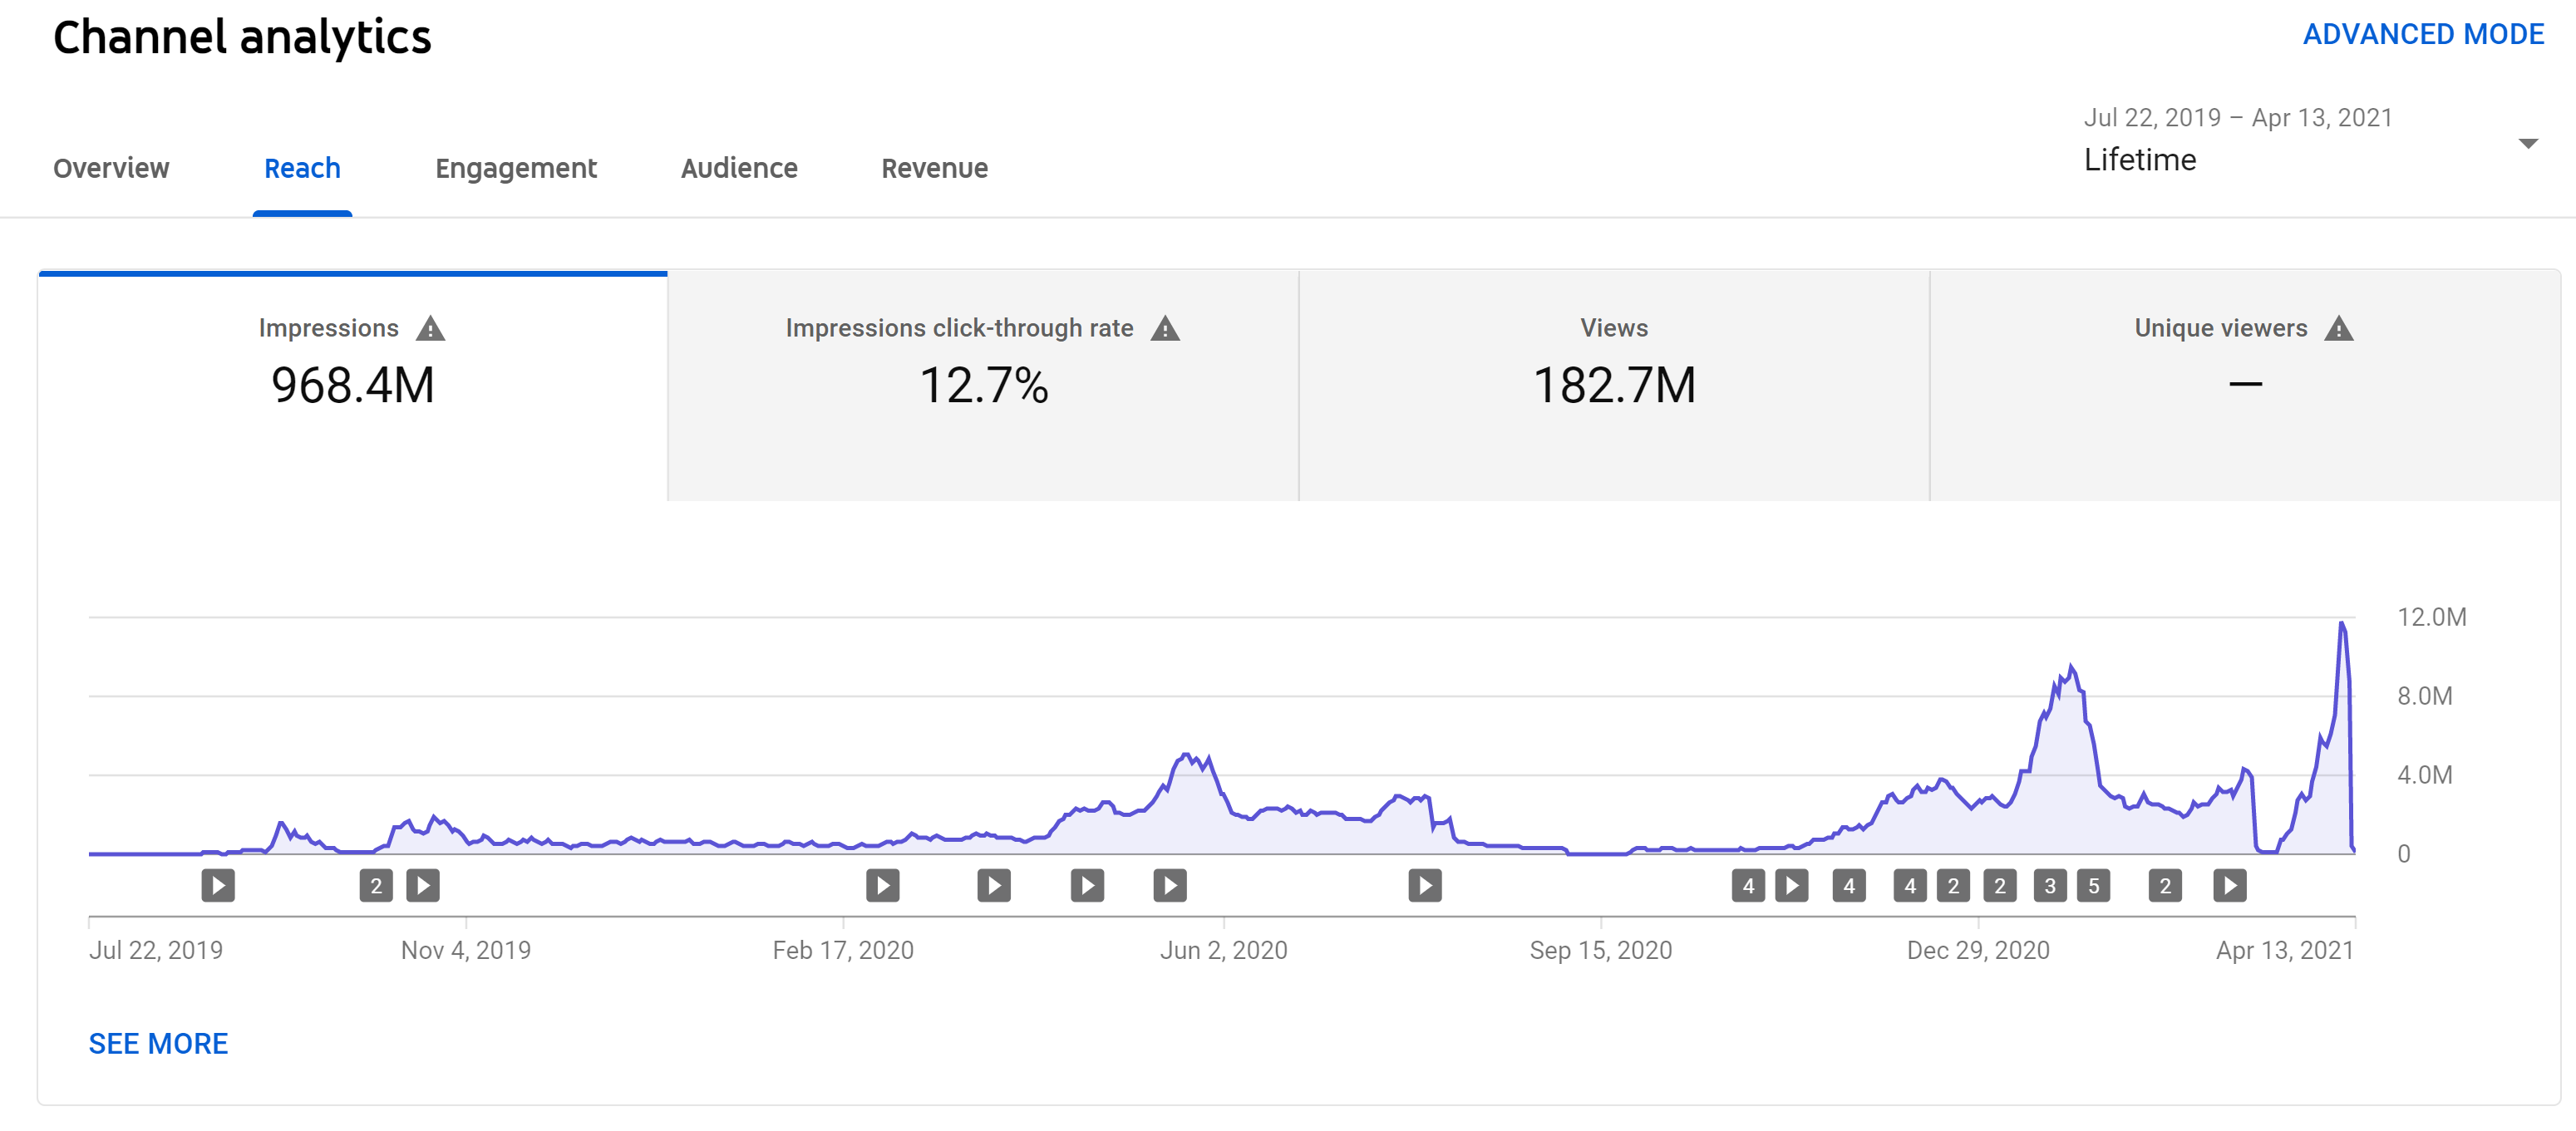Open the Engagement tab
The image size is (2576, 1131).
click(x=516, y=168)
